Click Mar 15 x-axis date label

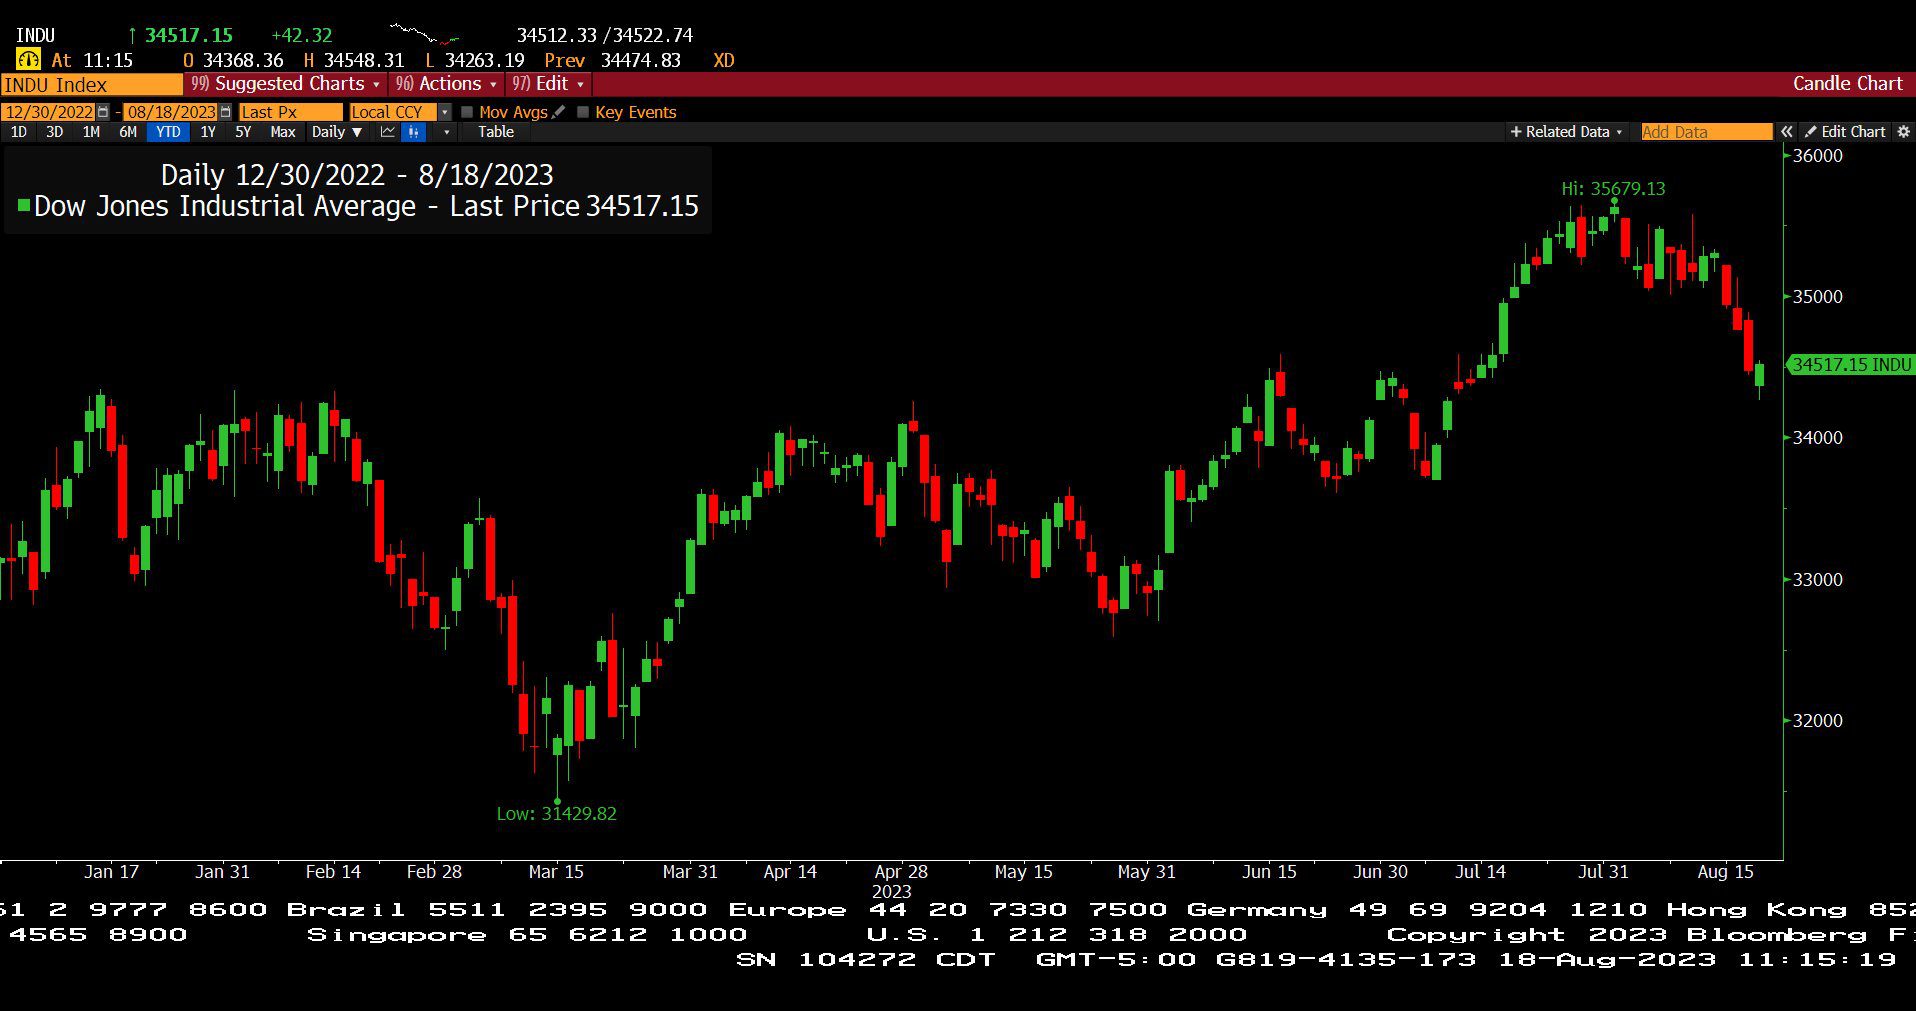point(556,872)
